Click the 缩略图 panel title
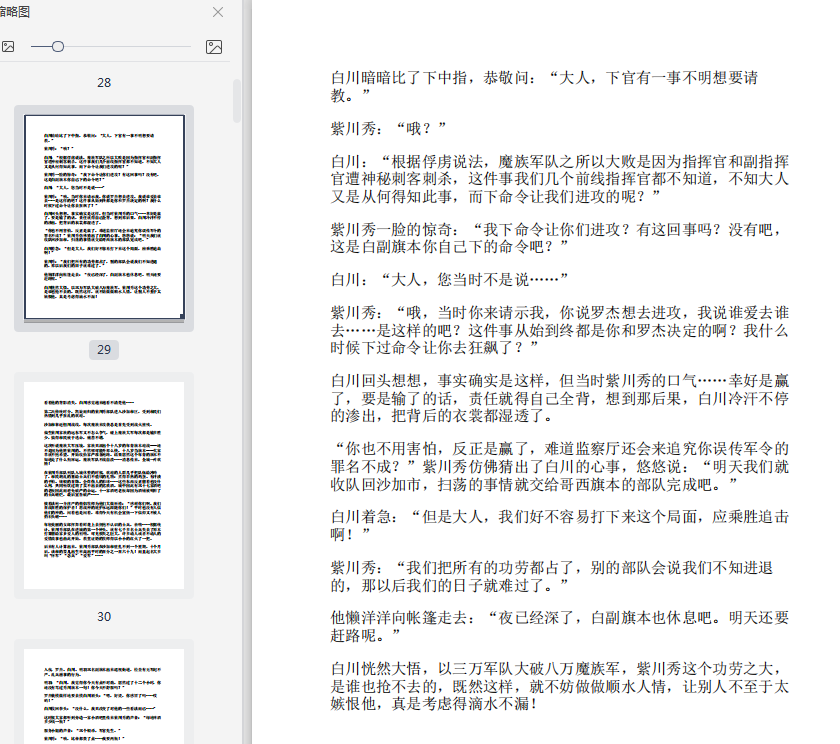 (14, 12)
